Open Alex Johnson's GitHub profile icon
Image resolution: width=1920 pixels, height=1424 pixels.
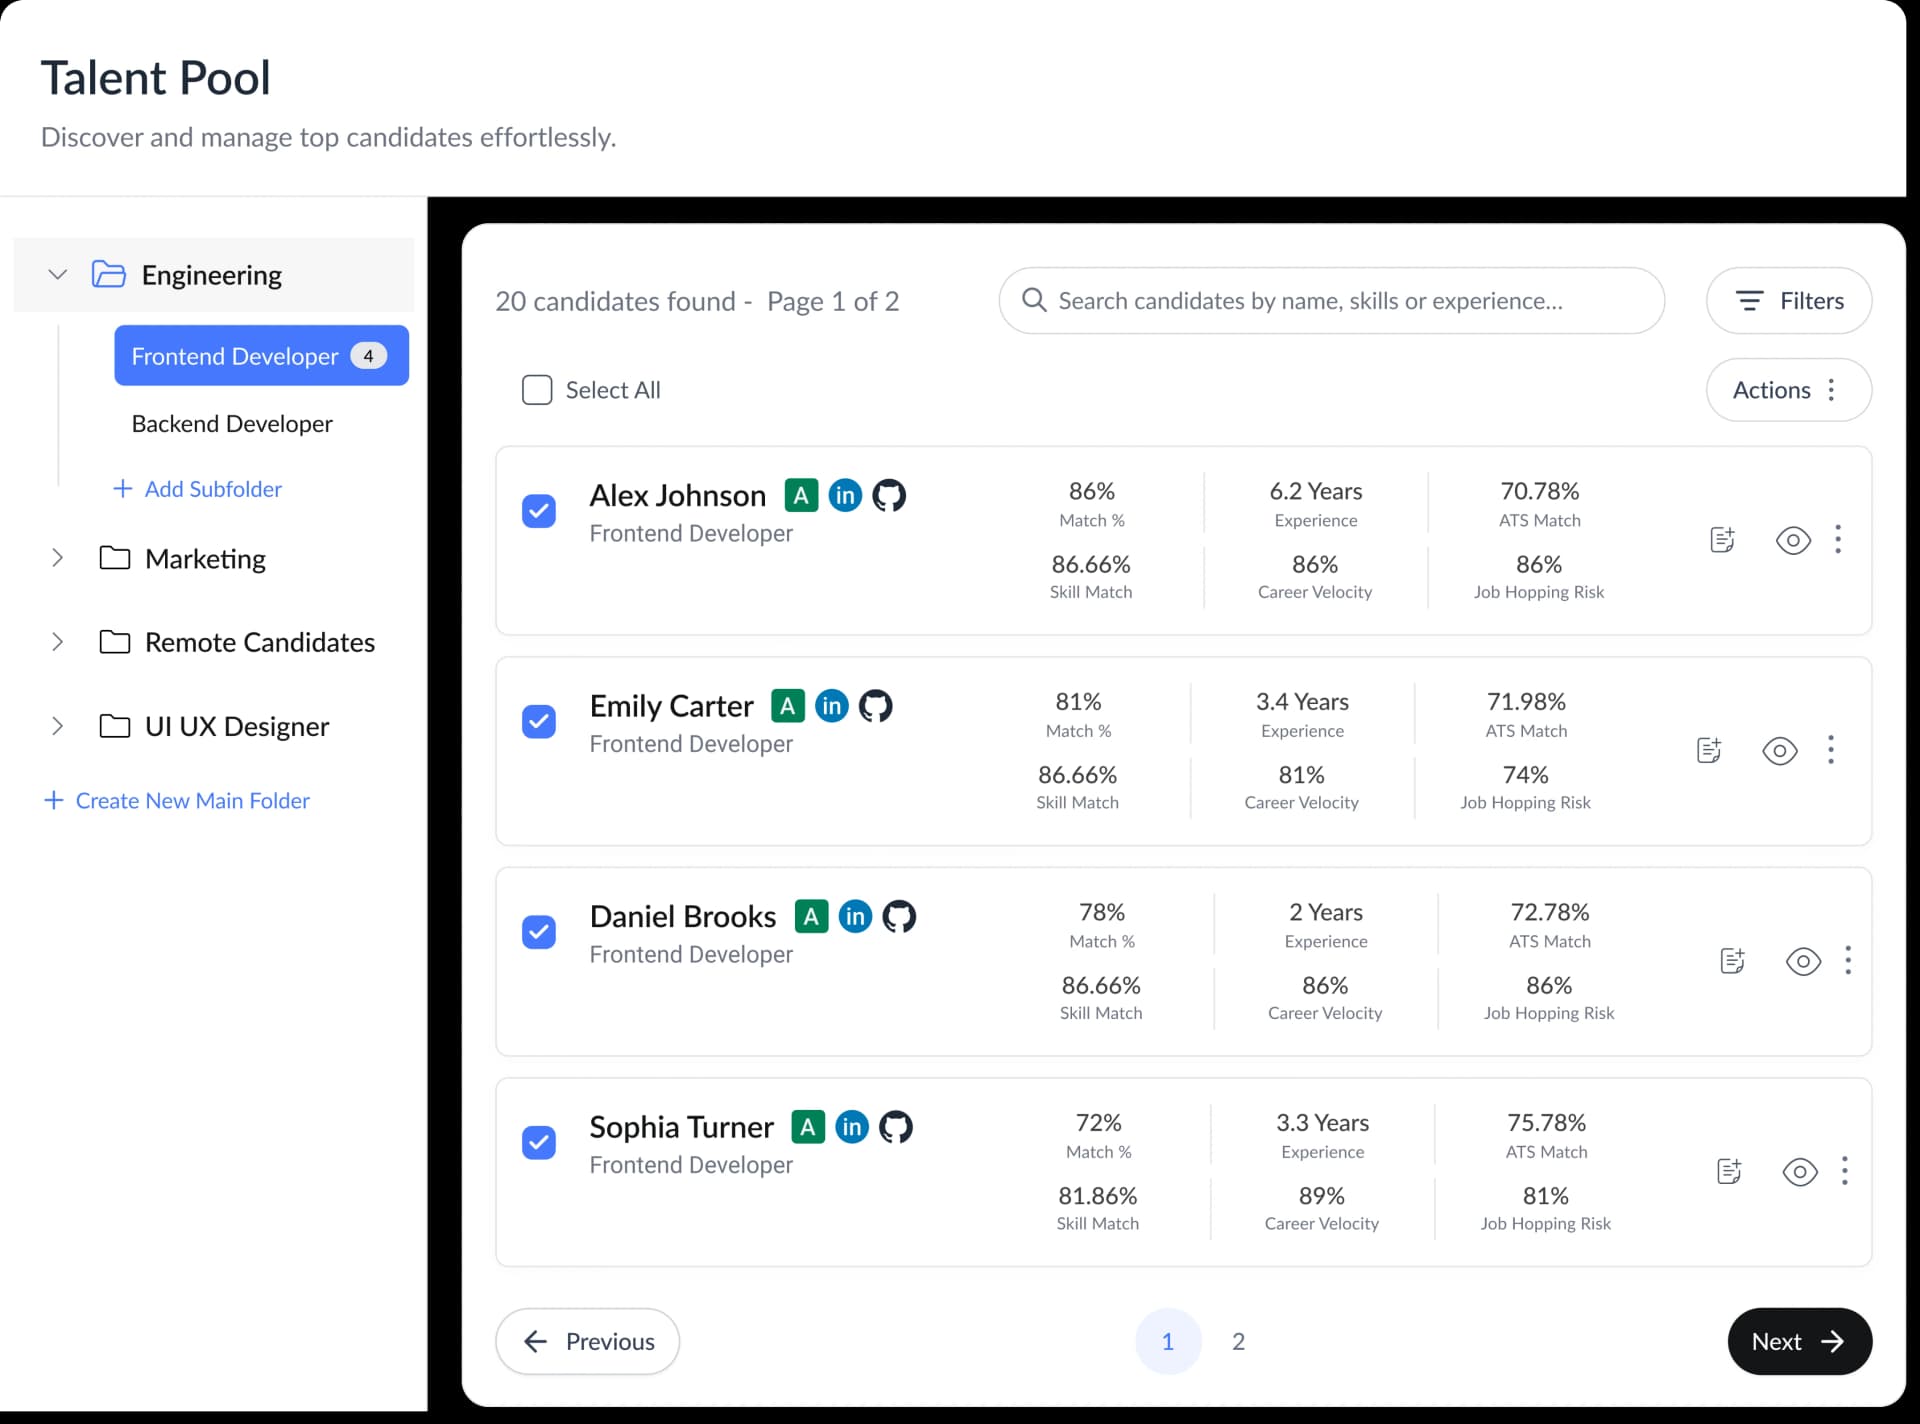(x=889, y=495)
